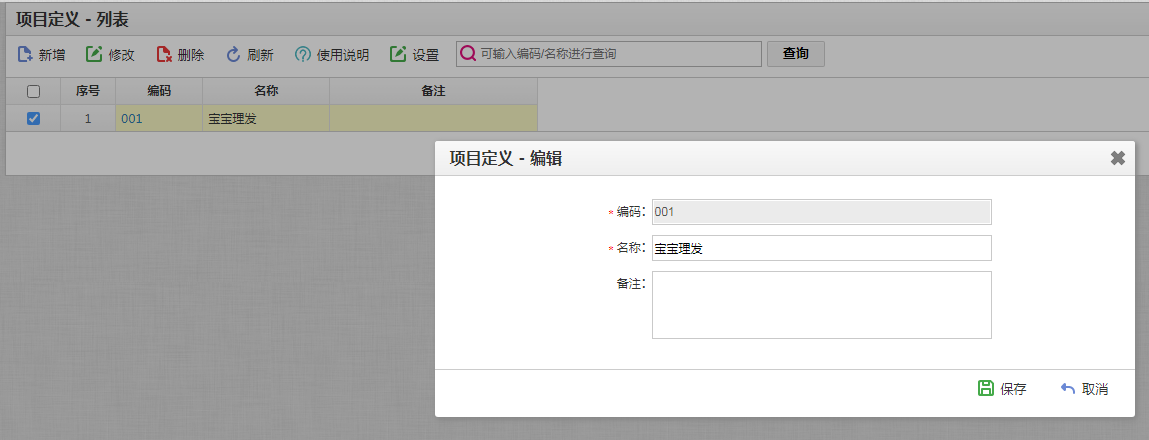Click the magnifier icon in search box
The image size is (1149, 440).
click(468, 54)
